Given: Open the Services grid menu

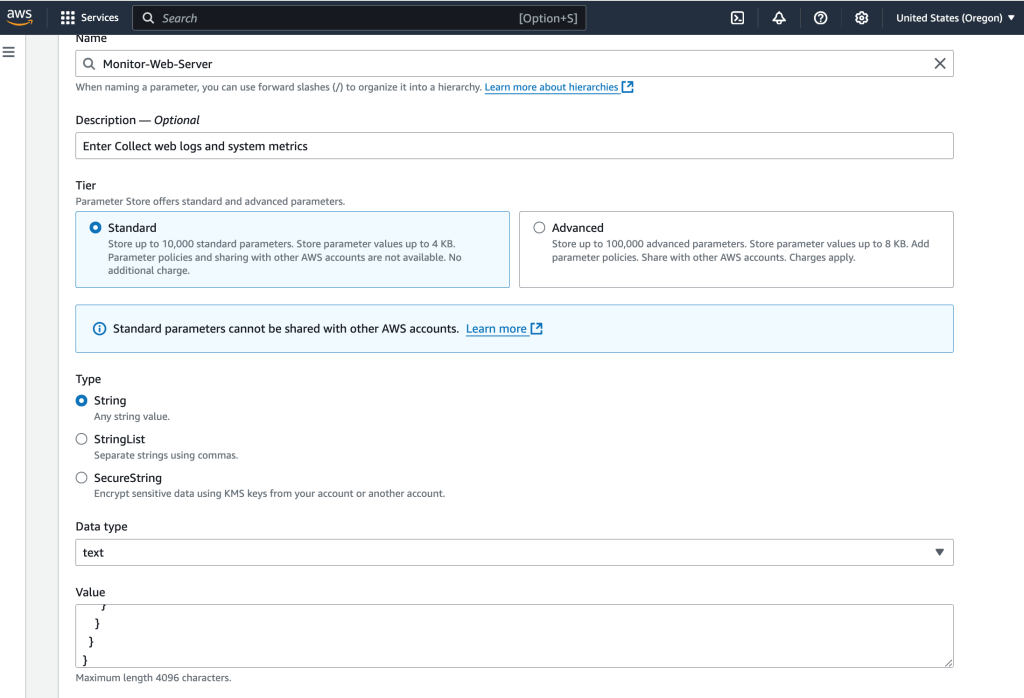Looking at the screenshot, I should coord(89,18).
